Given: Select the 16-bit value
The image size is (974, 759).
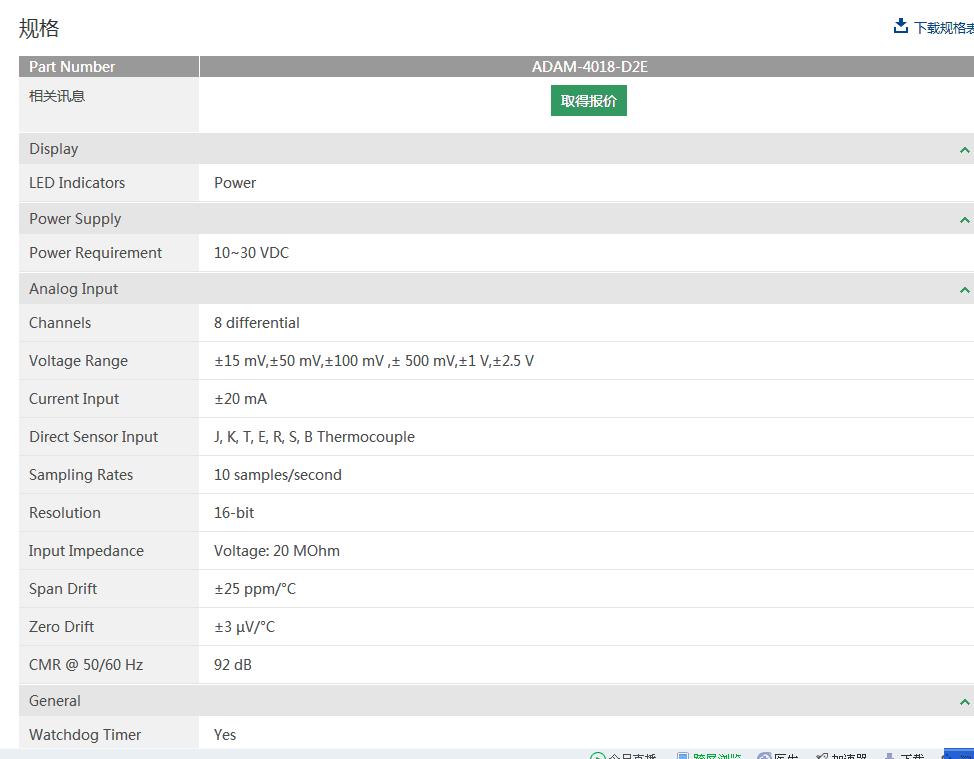Looking at the screenshot, I should click(x=234, y=512).
